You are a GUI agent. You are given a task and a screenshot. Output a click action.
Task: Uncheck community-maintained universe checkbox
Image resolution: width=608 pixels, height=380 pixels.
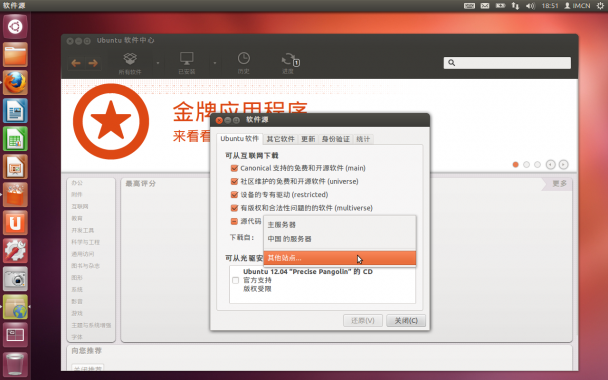(x=234, y=181)
